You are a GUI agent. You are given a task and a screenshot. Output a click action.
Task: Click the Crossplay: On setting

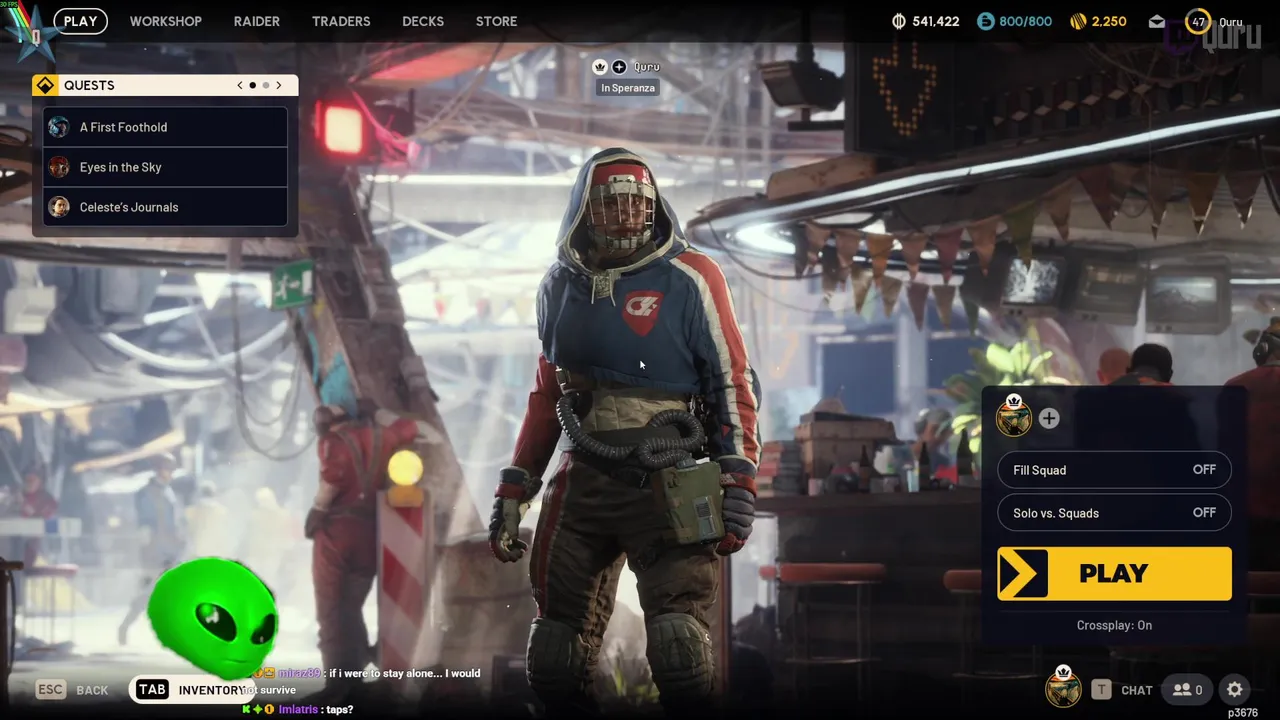[1114, 625]
